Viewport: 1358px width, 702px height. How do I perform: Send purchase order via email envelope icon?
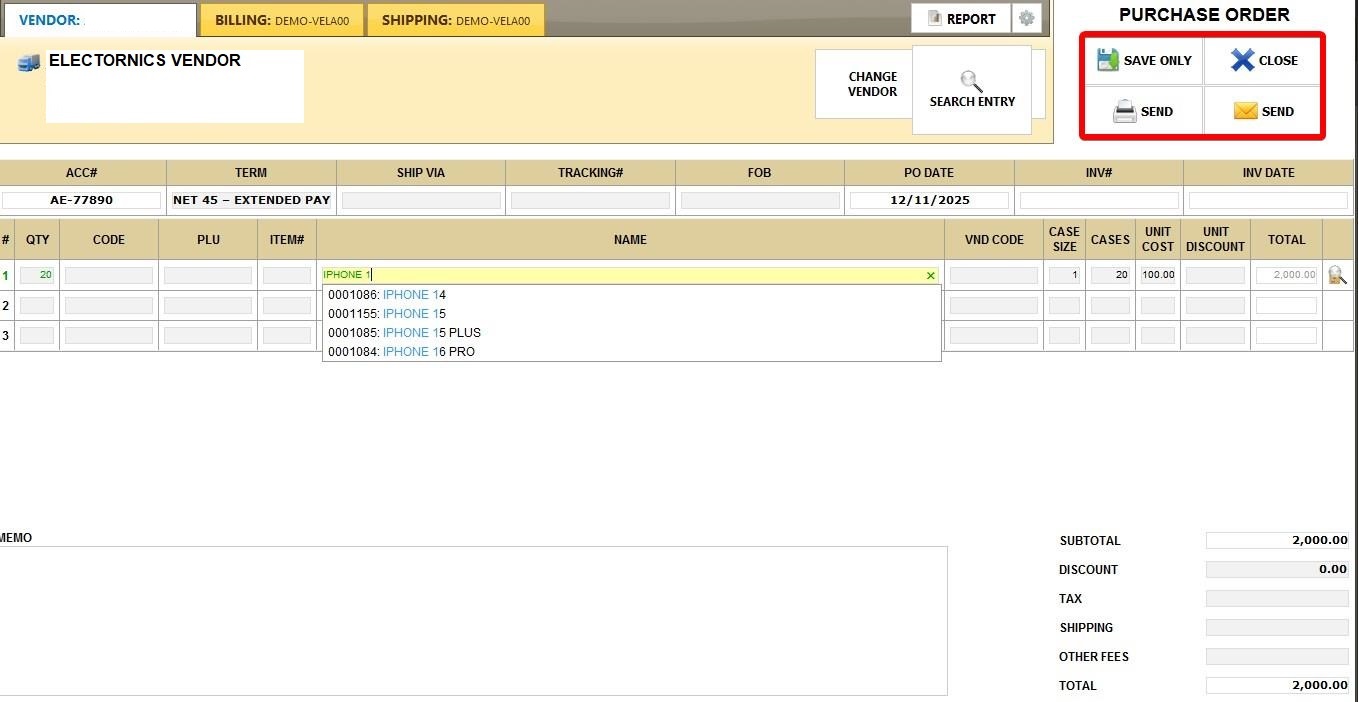pyautogui.click(x=1245, y=111)
